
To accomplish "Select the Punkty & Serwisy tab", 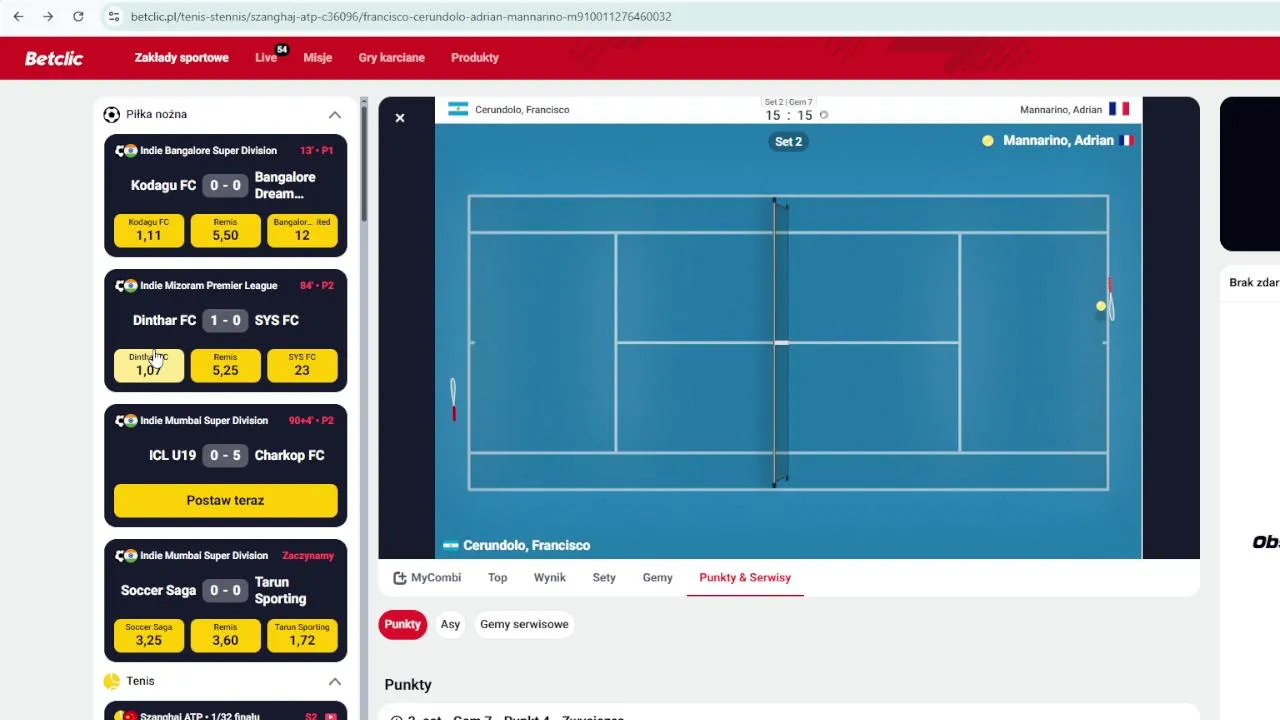I will [x=745, y=578].
